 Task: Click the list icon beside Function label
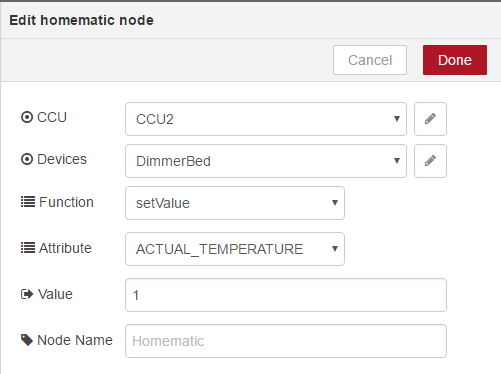(28, 202)
